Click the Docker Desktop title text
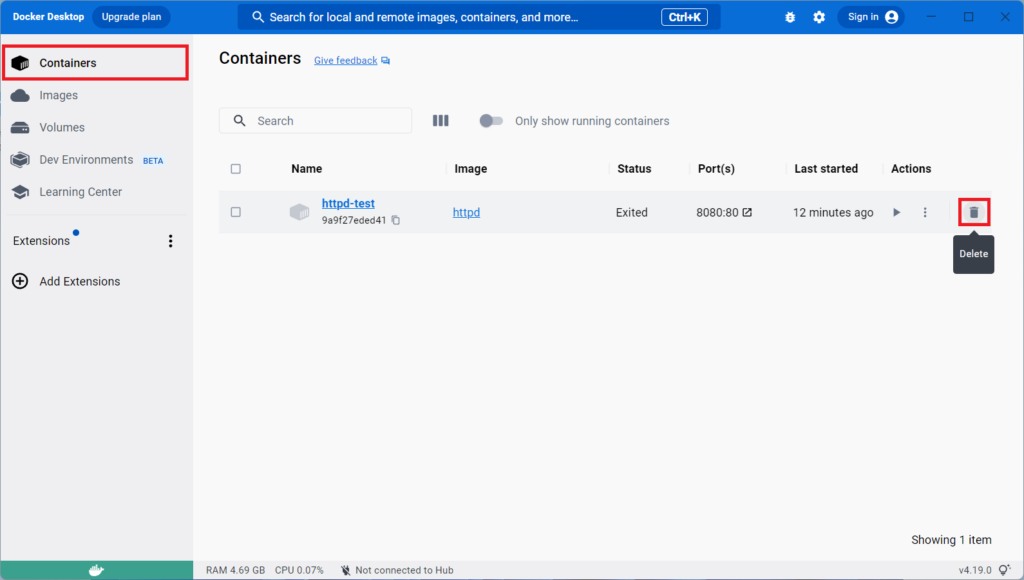The height and width of the screenshot is (580, 1024). point(48,17)
